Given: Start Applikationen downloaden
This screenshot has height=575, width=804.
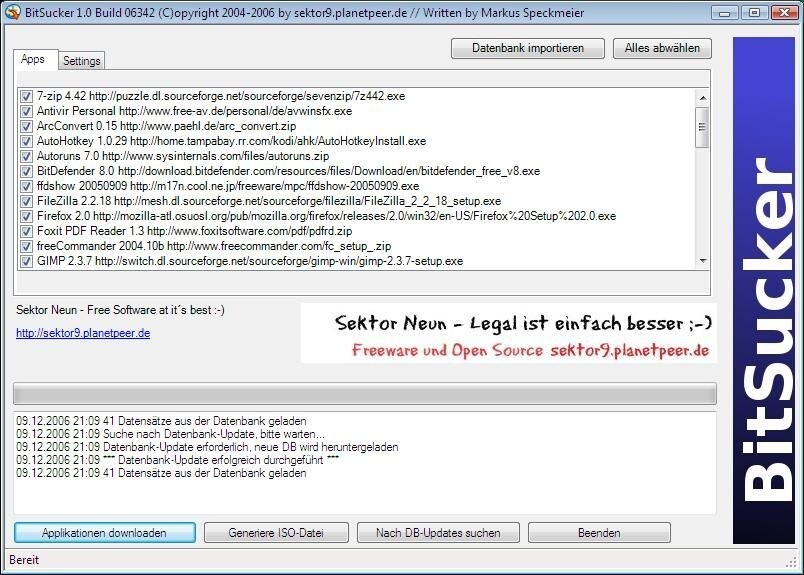Looking at the screenshot, I should point(105,533).
